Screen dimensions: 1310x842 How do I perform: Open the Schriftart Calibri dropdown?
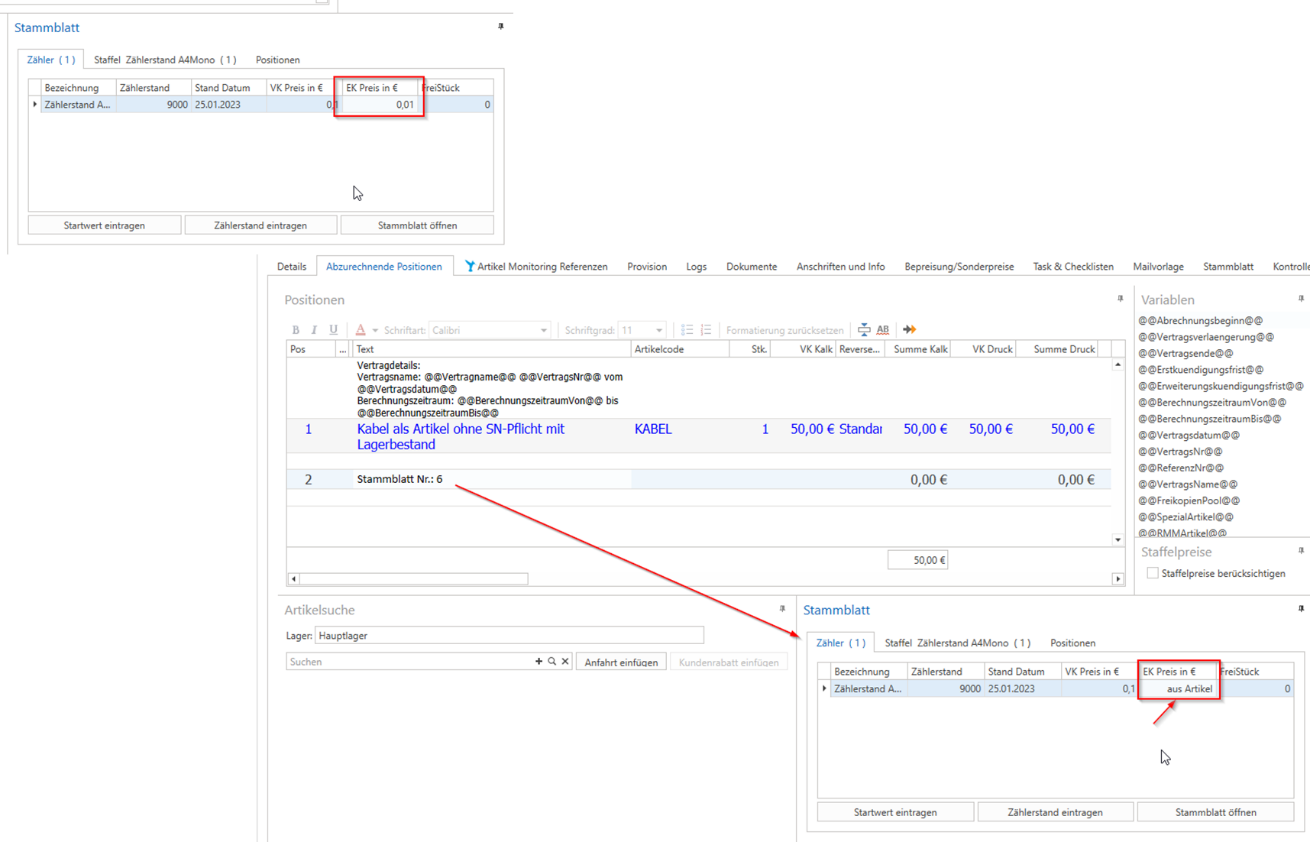543,331
